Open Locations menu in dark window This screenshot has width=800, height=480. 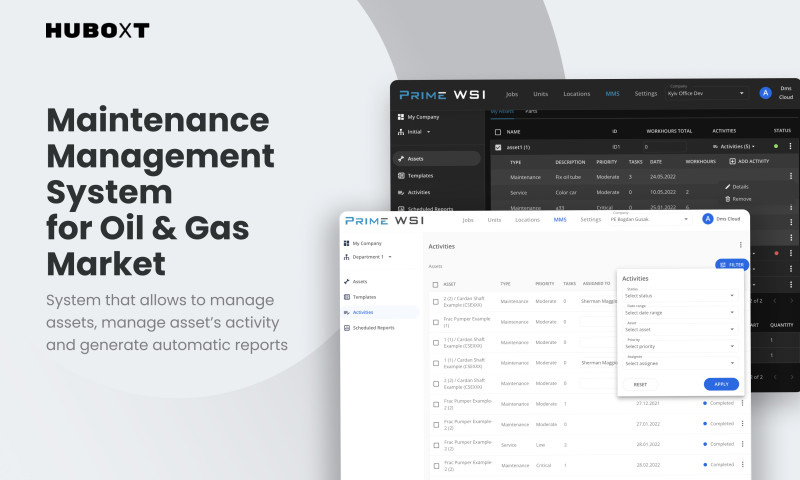pyautogui.click(x=577, y=94)
